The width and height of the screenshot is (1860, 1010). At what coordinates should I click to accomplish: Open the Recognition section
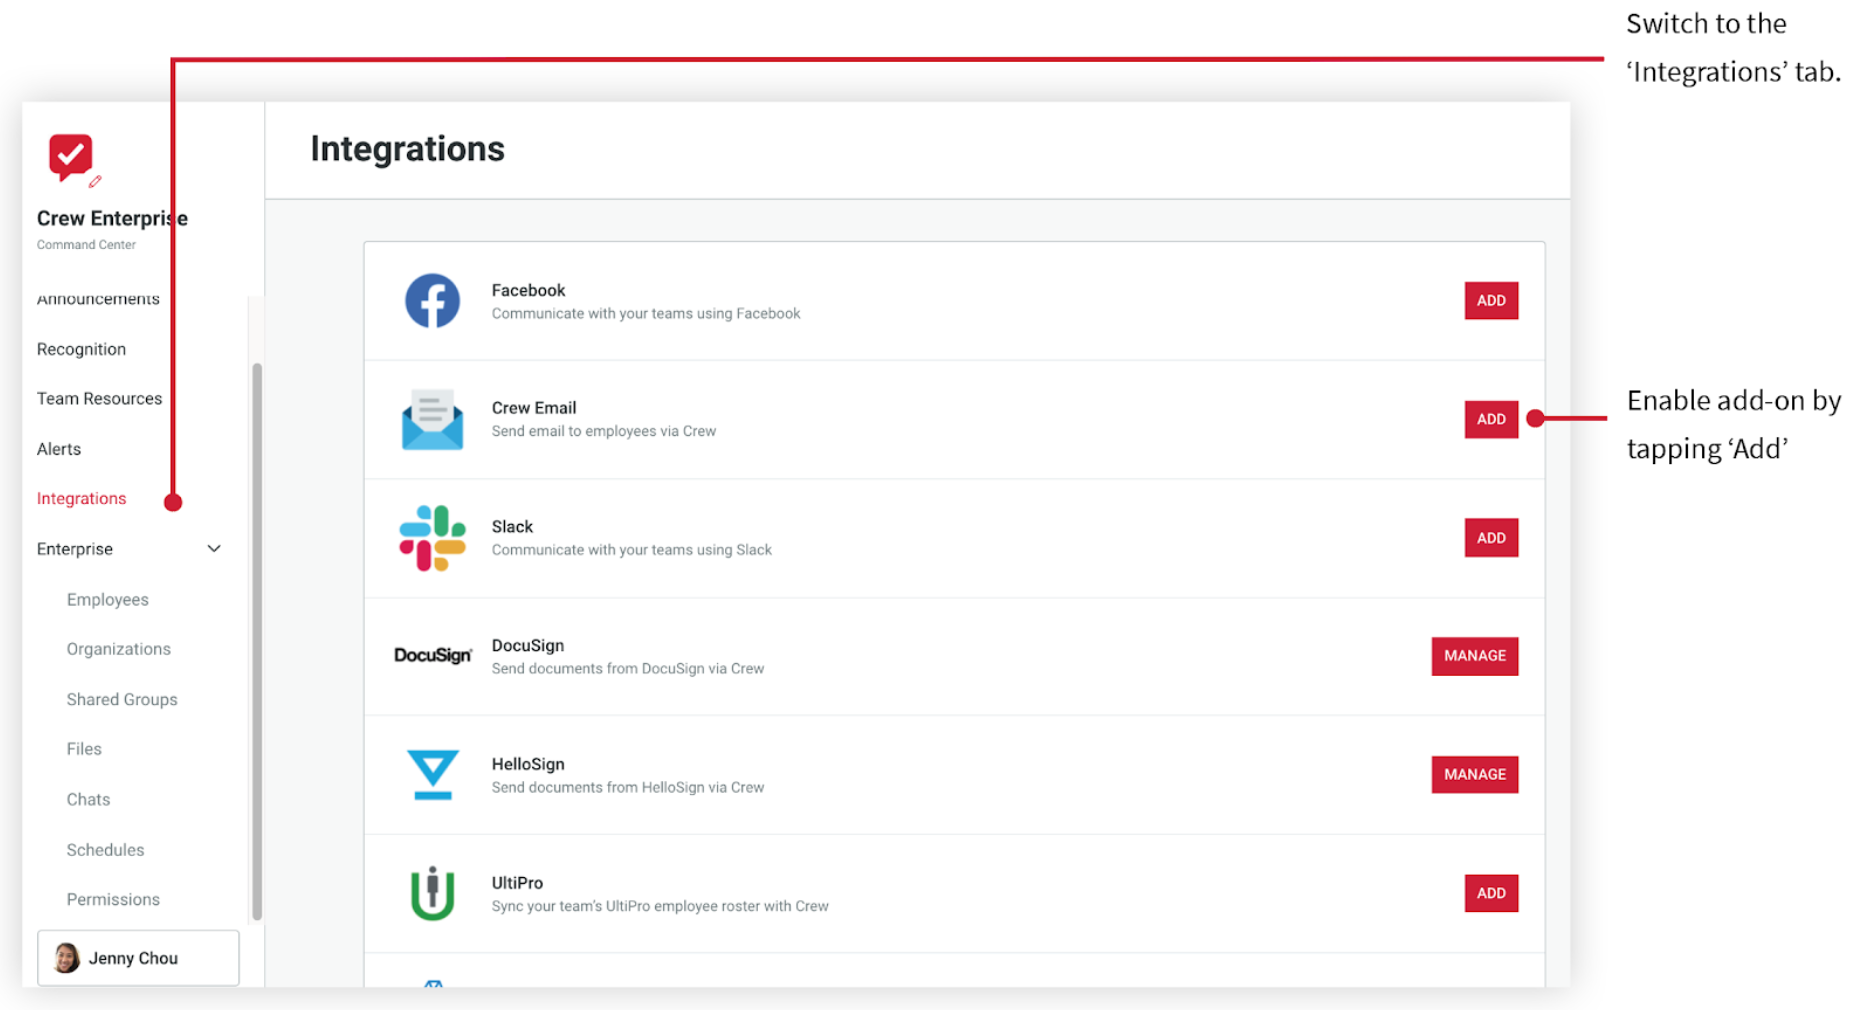(x=81, y=349)
